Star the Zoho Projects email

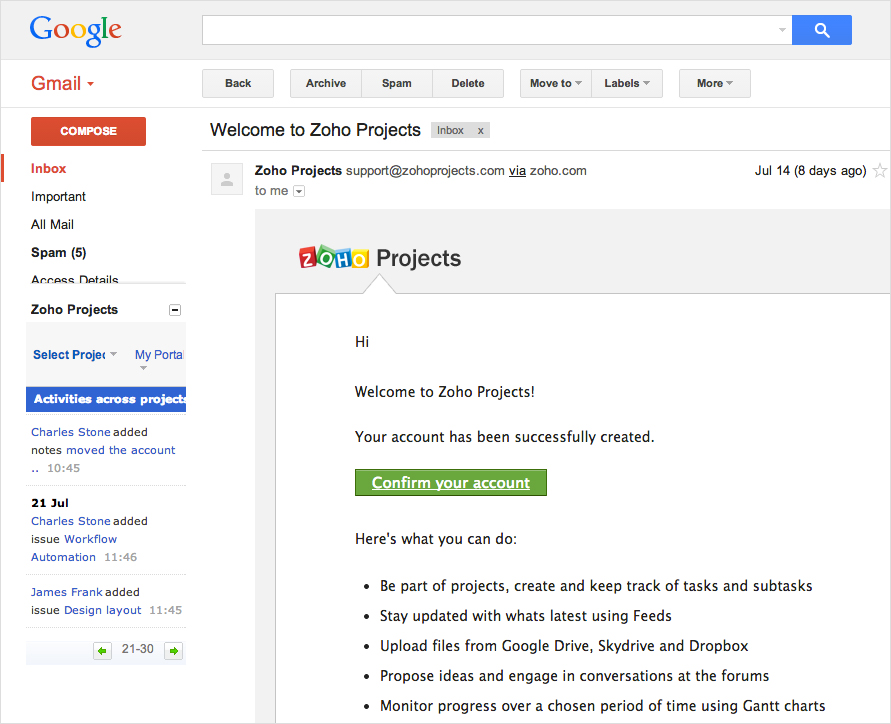click(879, 171)
